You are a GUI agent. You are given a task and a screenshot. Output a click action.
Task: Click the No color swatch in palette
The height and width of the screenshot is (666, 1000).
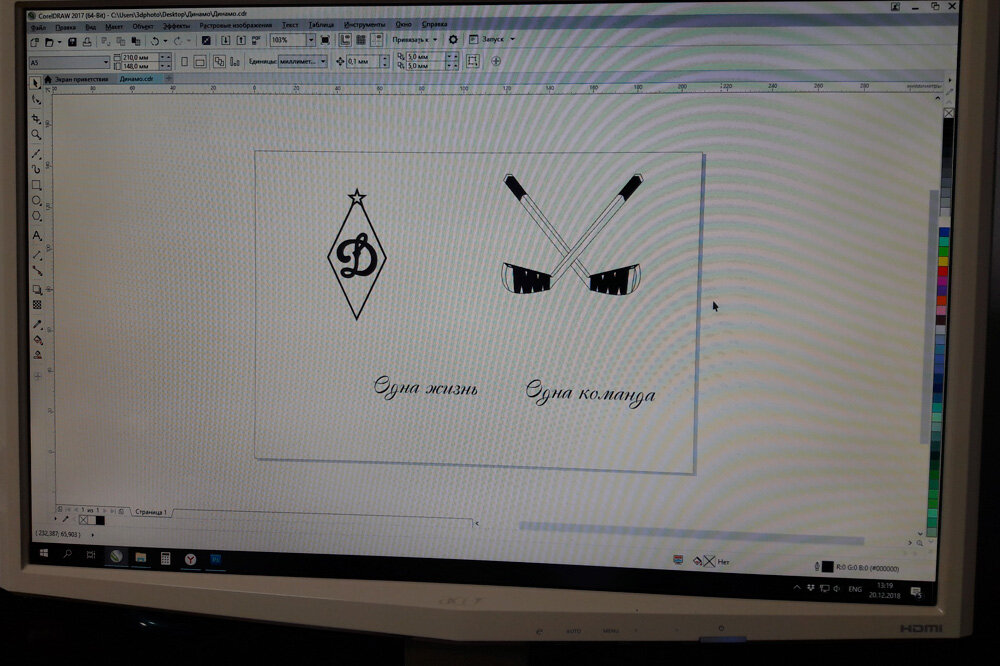click(948, 113)
